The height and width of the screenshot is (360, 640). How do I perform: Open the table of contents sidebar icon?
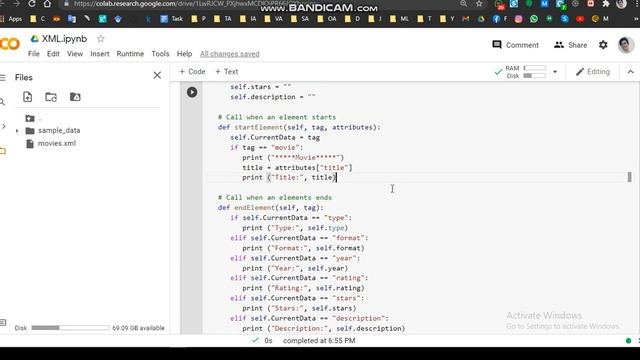[x=2, y=78]
